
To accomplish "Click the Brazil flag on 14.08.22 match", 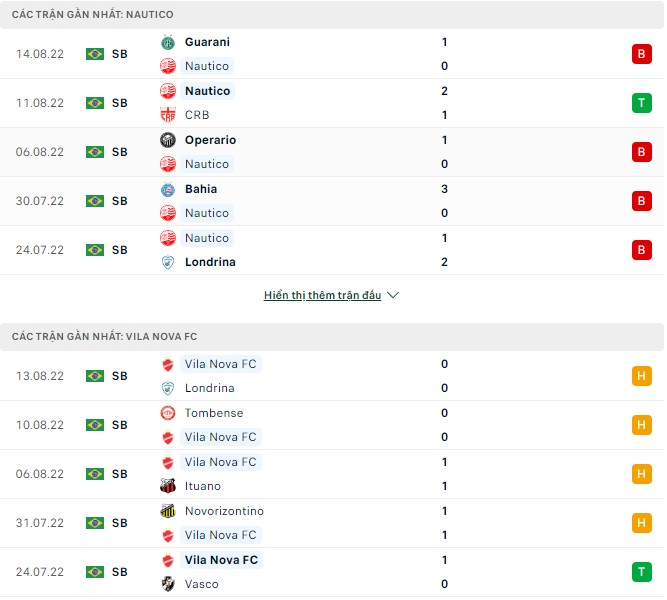I will 95,54.
